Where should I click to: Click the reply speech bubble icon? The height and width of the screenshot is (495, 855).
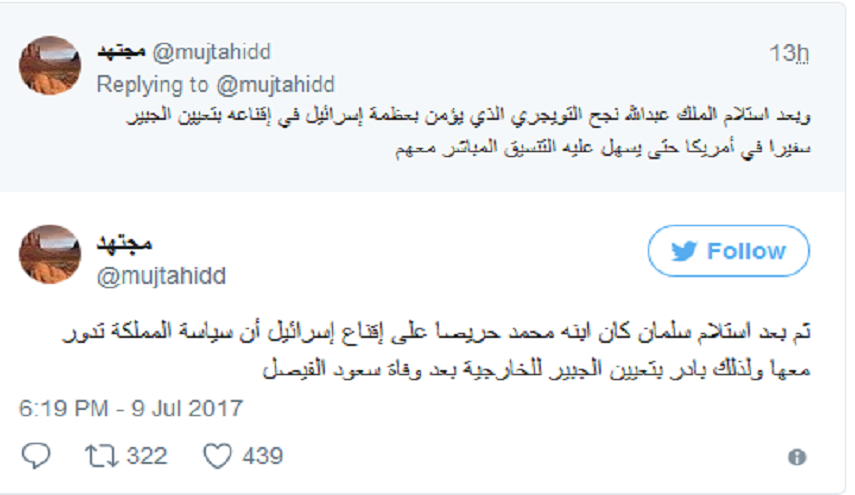click(x=36, y=456)
